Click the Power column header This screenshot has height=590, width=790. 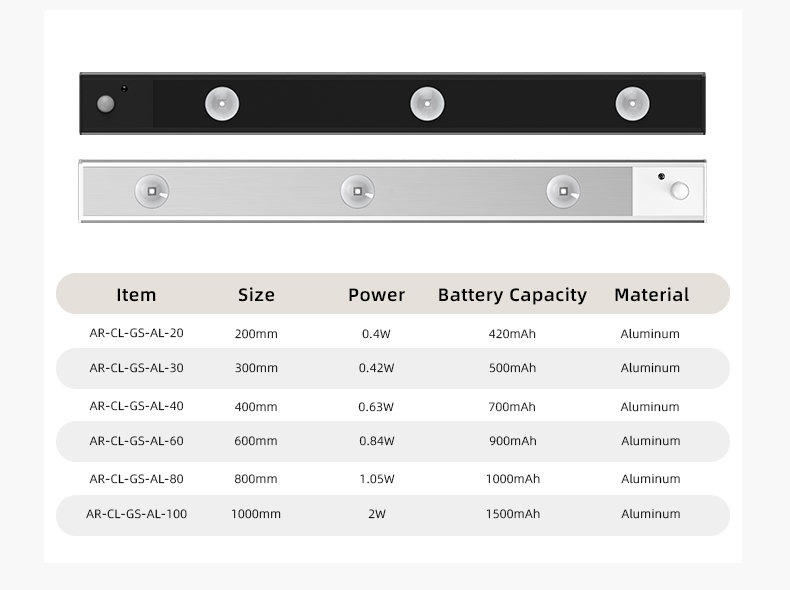tap(376, 295)
